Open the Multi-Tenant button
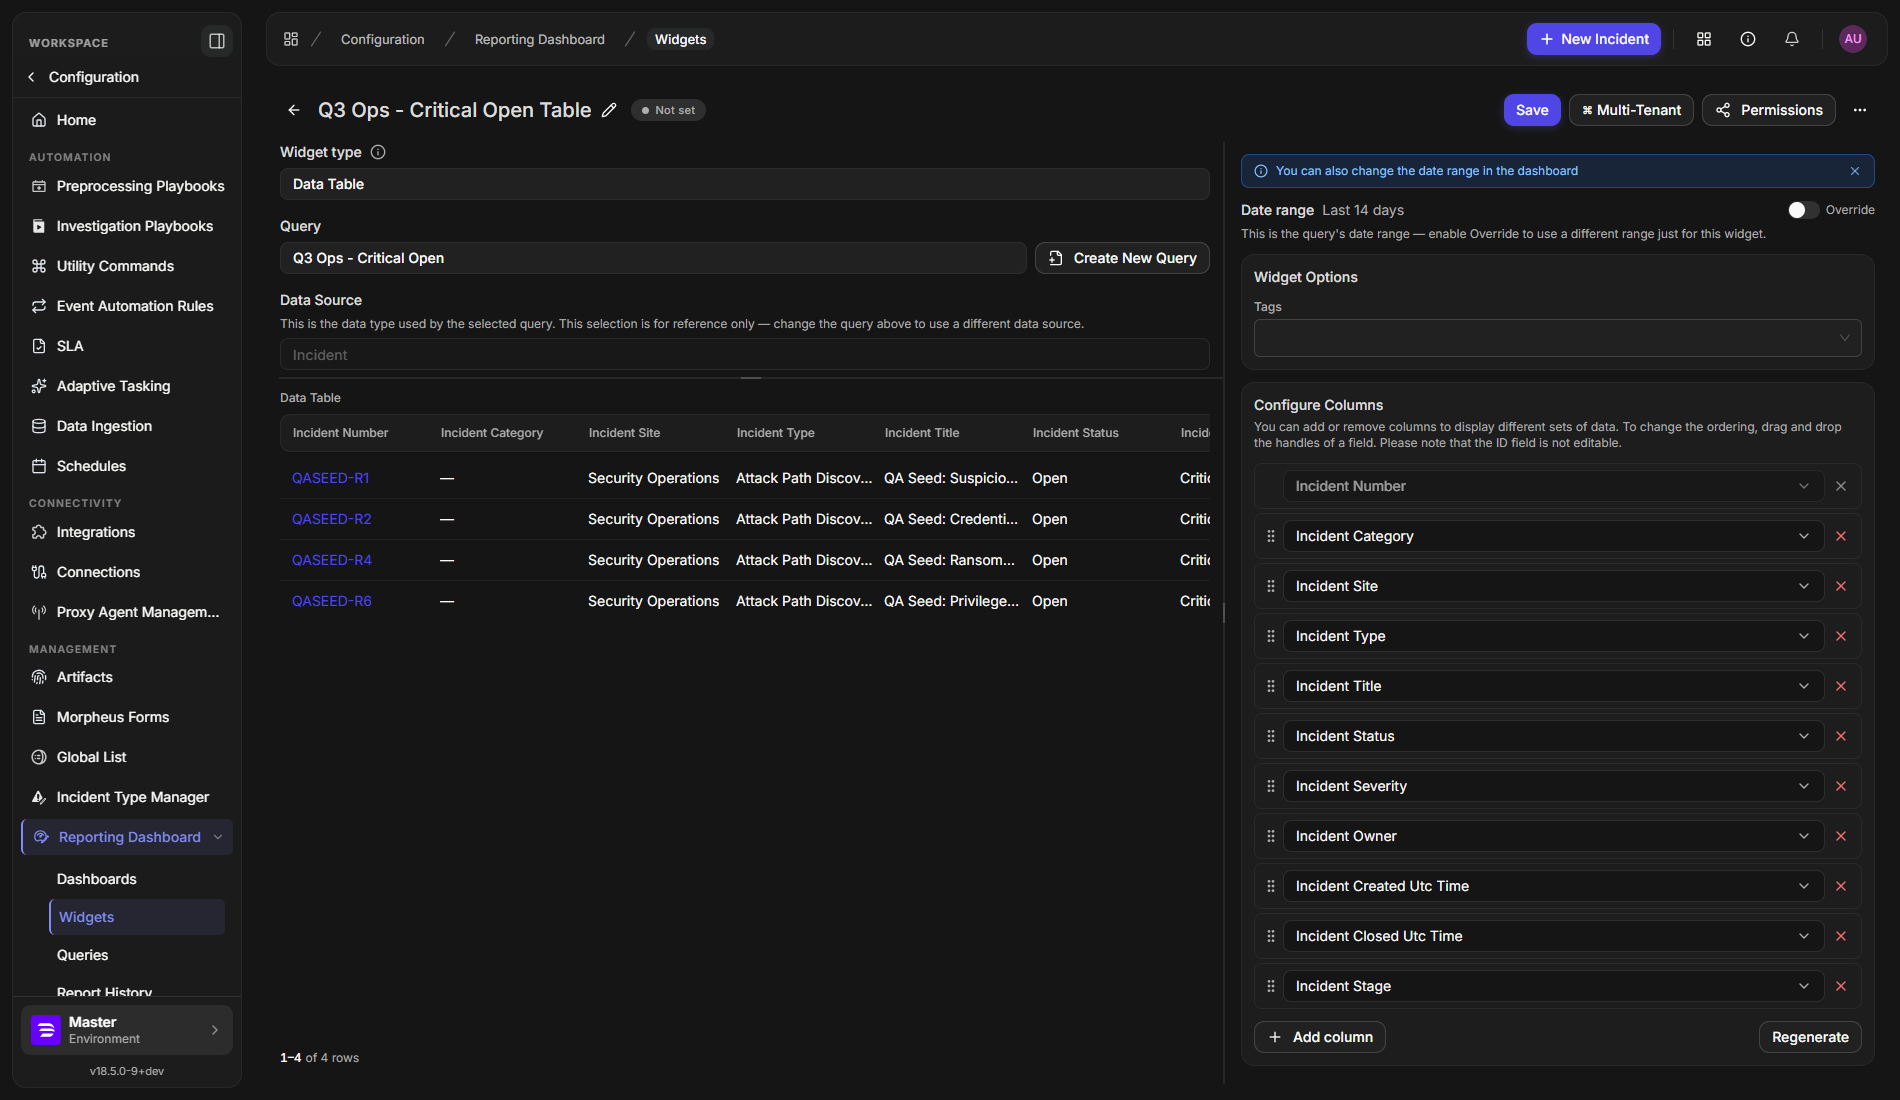This screenshot has height=1100, width=1900. (1631, 110)
